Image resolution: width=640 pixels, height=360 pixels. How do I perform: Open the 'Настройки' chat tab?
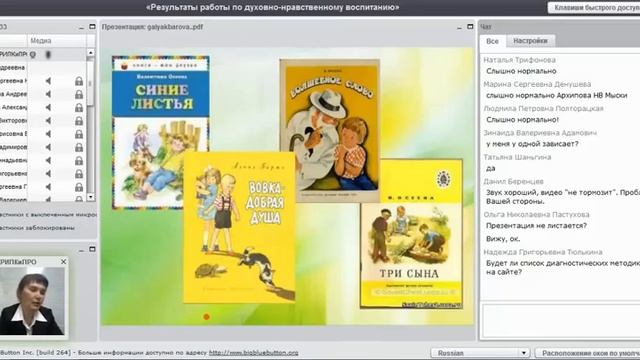click(x=530, y=41)
